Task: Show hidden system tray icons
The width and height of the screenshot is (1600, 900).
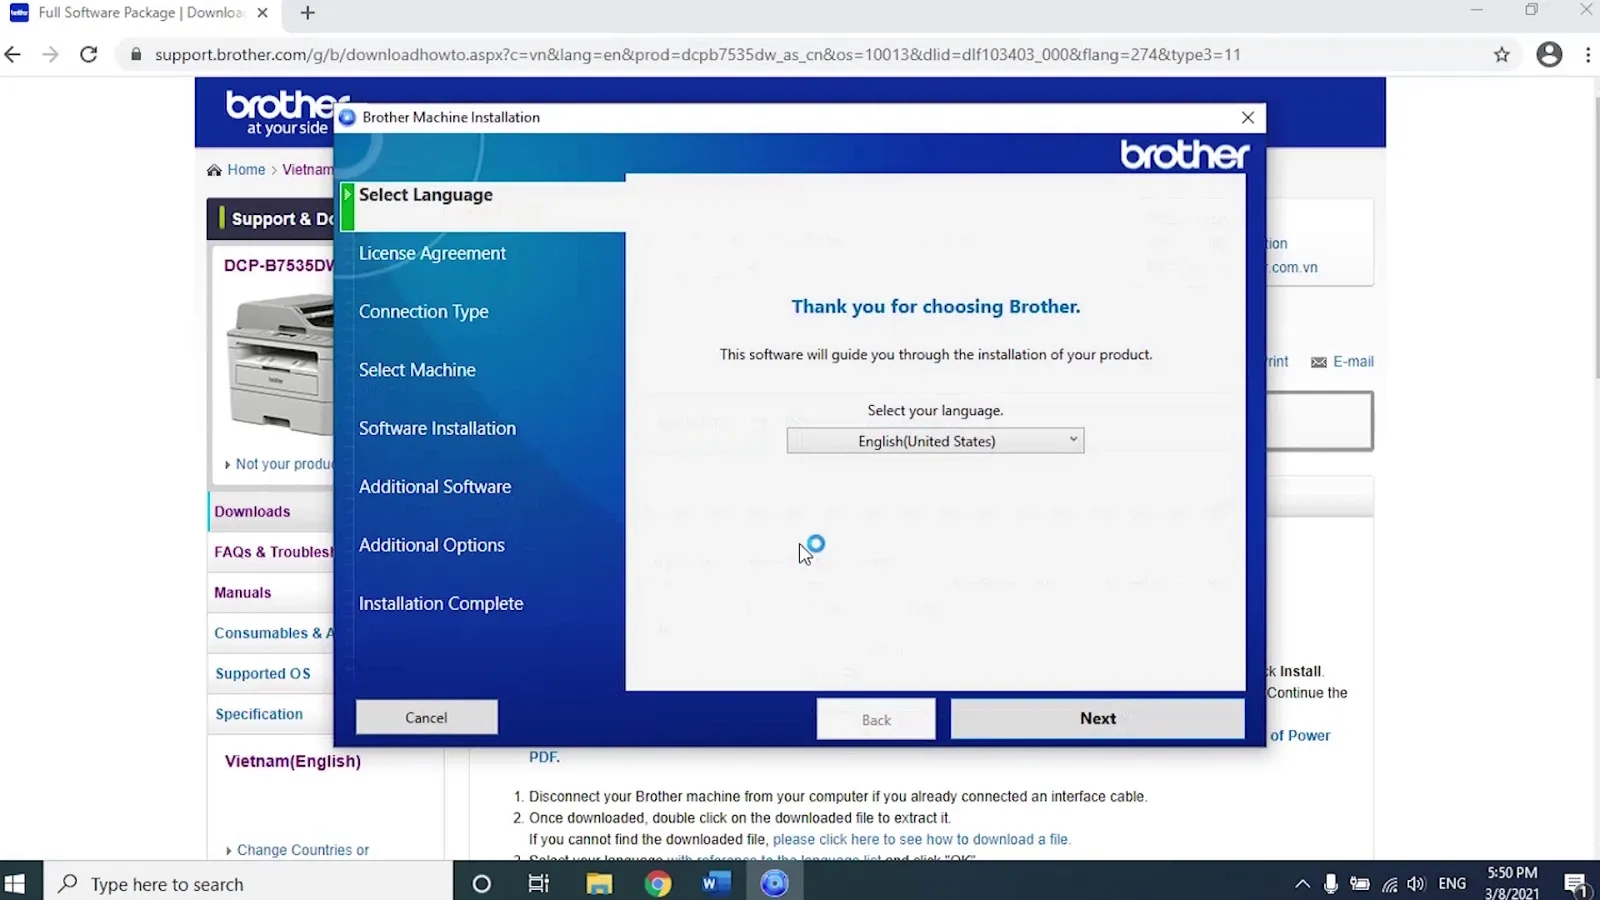Action: coord(1302,884)
